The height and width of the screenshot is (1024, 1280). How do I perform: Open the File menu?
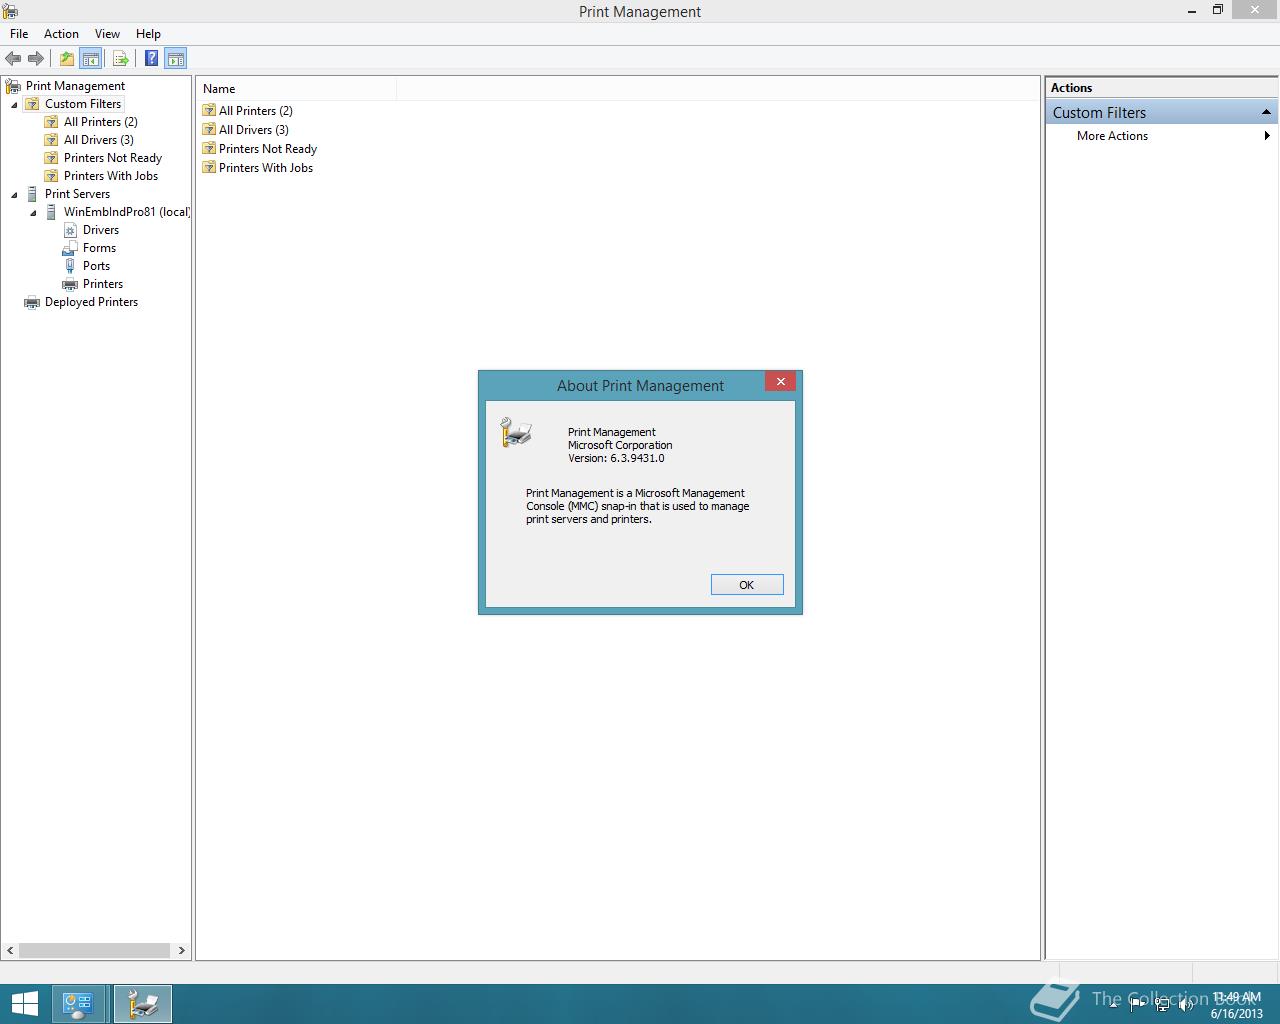[x=19, y=34]
